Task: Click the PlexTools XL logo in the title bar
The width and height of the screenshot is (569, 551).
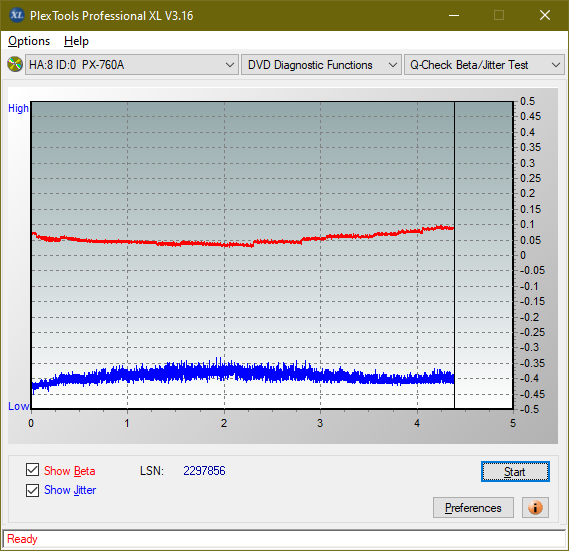Action: coord(16,15)
